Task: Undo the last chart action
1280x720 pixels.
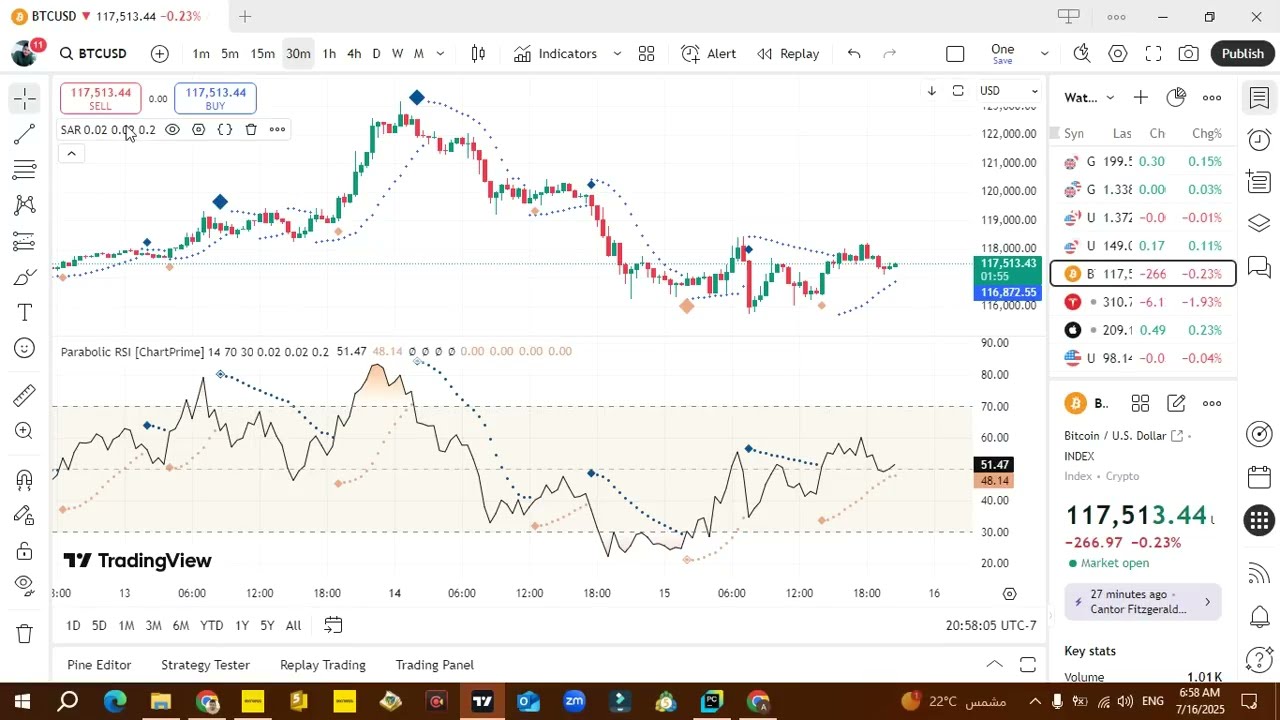Action: click(854, 53)
